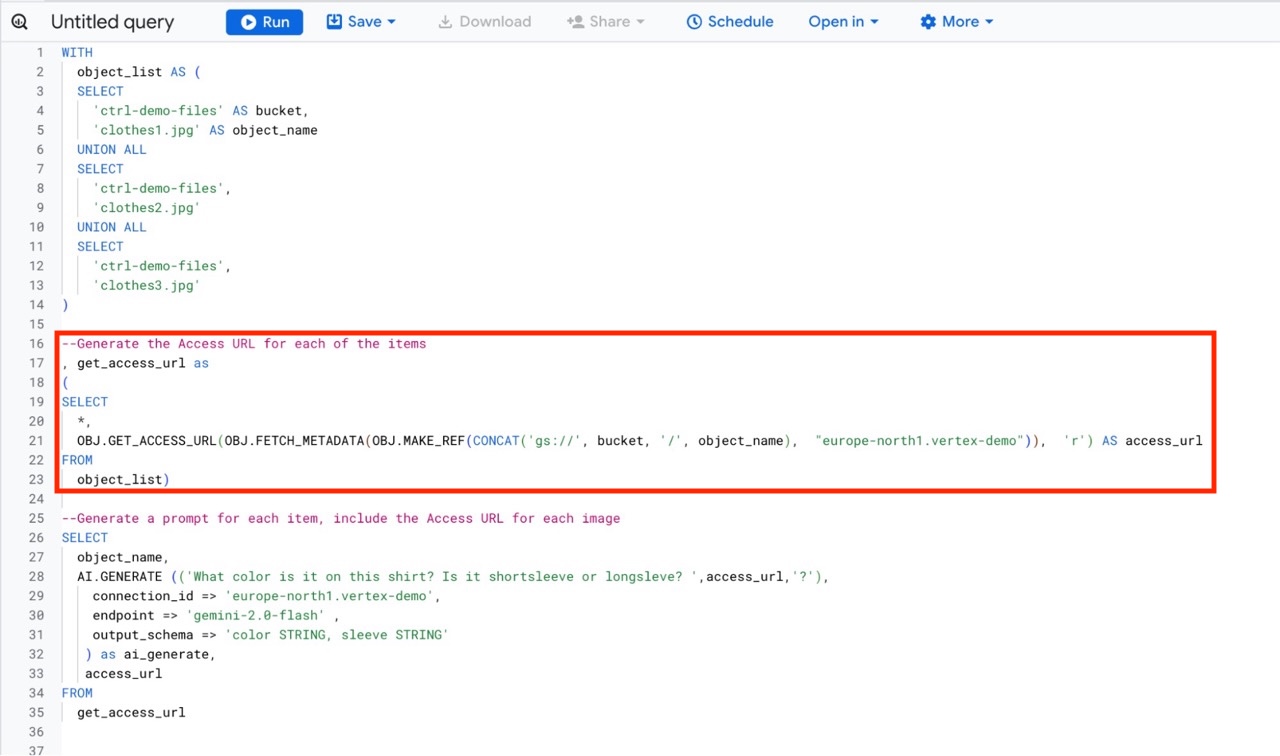Image resolution: width=1280 pixels, height=756 pixels.
Task: Place cursor on the WITH keyword on line 1
Action: 77,53
